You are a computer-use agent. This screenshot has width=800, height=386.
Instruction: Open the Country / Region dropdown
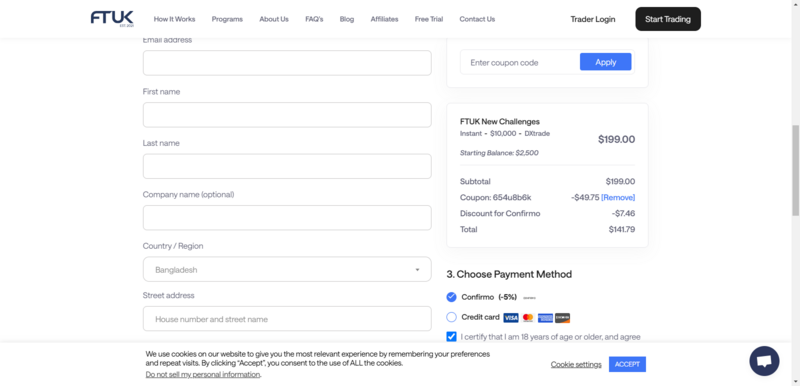tap(287, 269)
